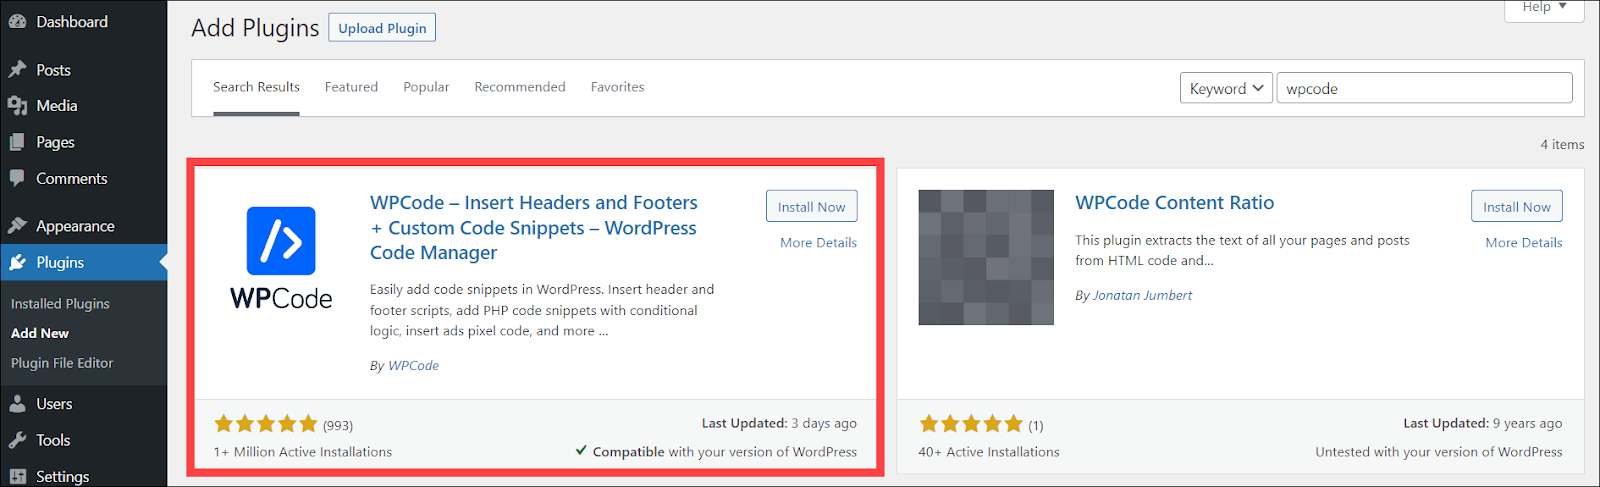Switch to the Popular tab

(426, 87)
